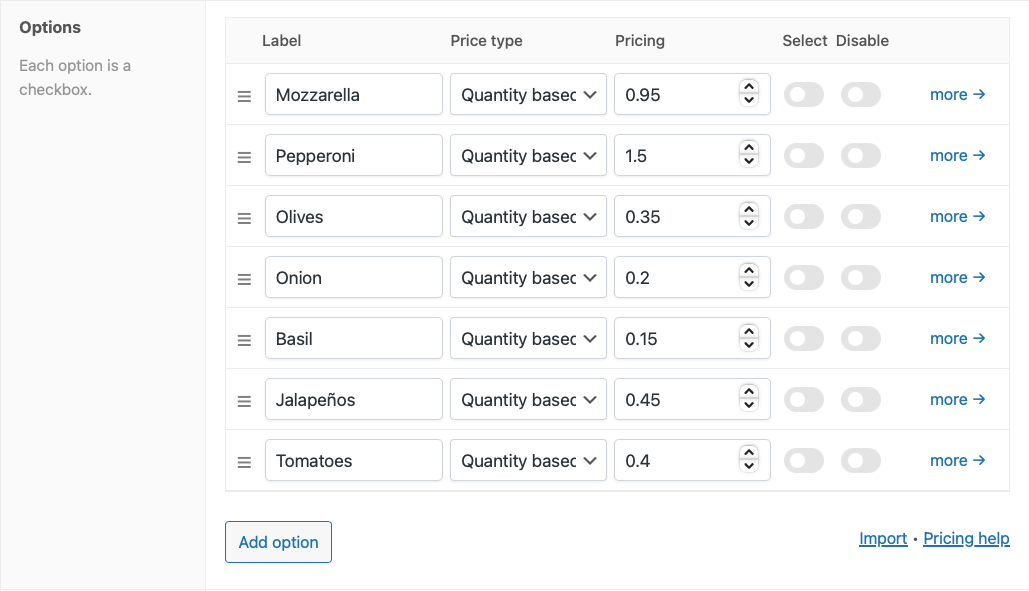
Task: Click the reorder handle for Basil
Action: click(244, 340)
